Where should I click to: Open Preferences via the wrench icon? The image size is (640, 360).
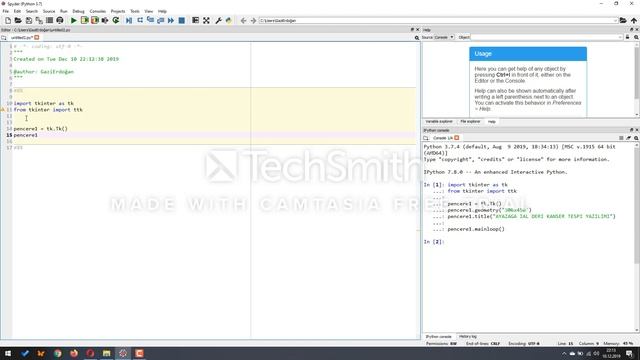(218, 20)
